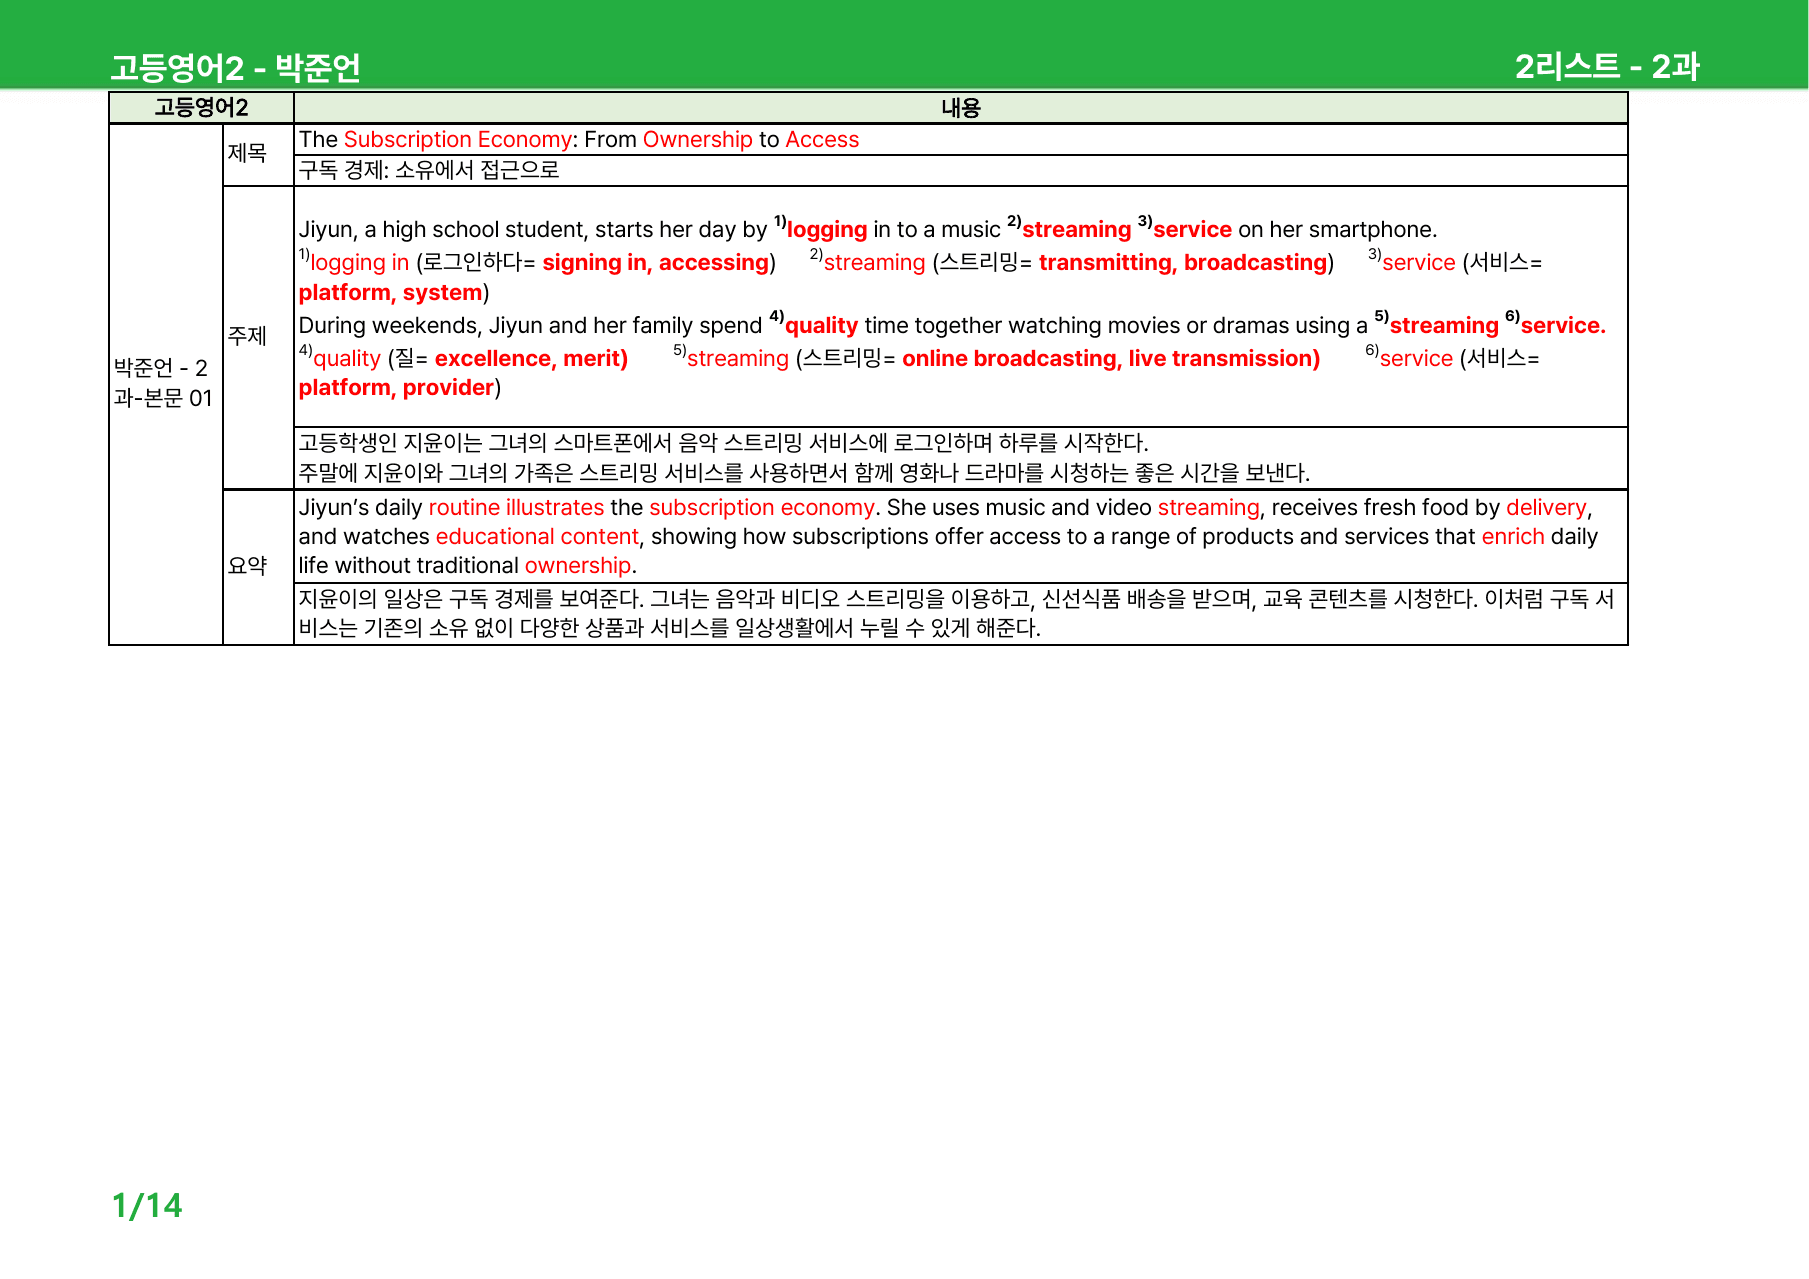The image size is (1809, 1279).
Task: Click the Korean summary starting '지윤이의 일상은'
Action: click(956, 613)
